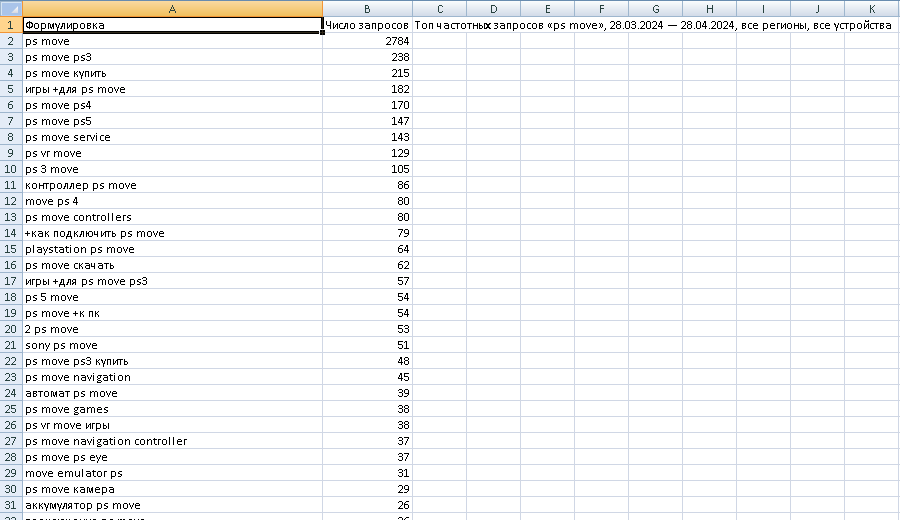Select the value 2784

tap(367, 41)
